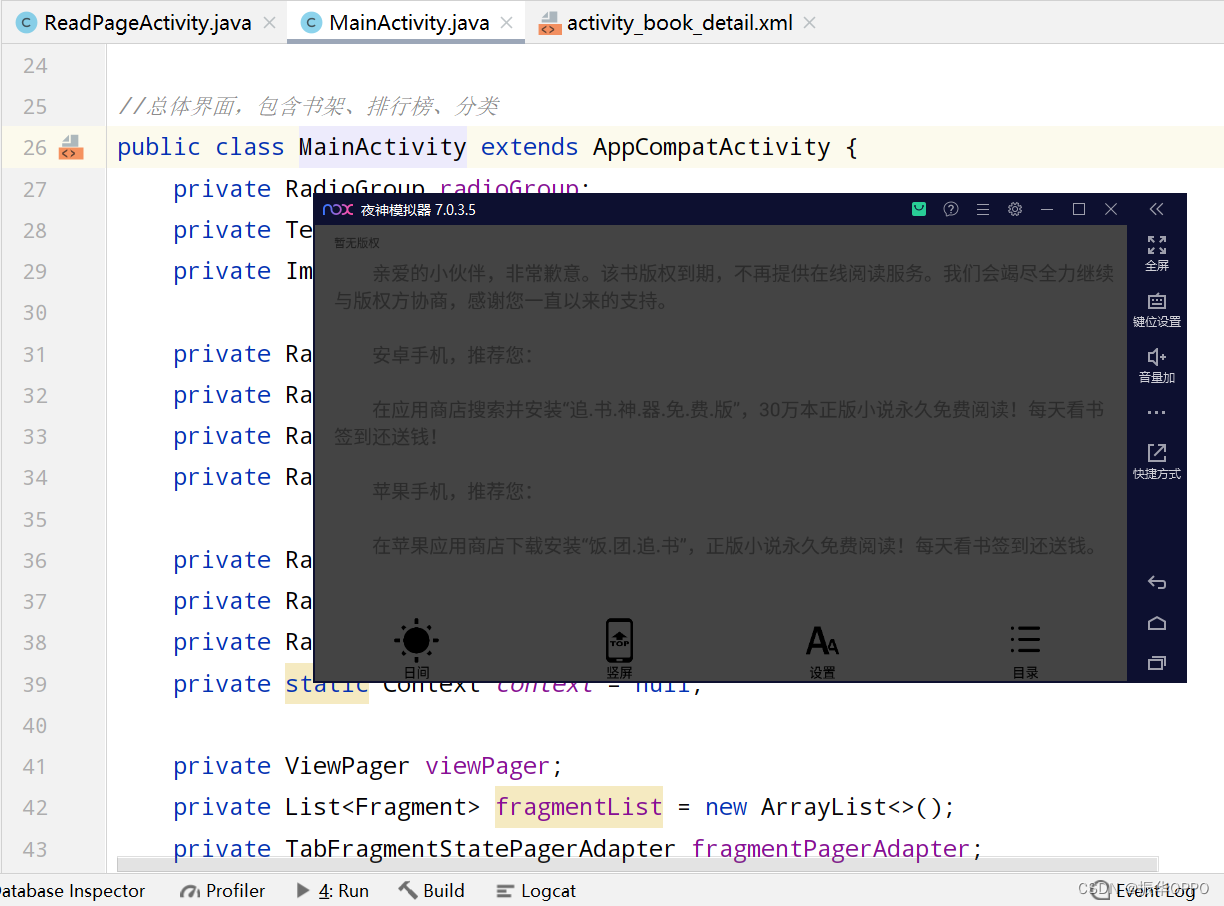Click the horizontal scrollbar under the editor
1224x906 pixels.
[637, 864]
